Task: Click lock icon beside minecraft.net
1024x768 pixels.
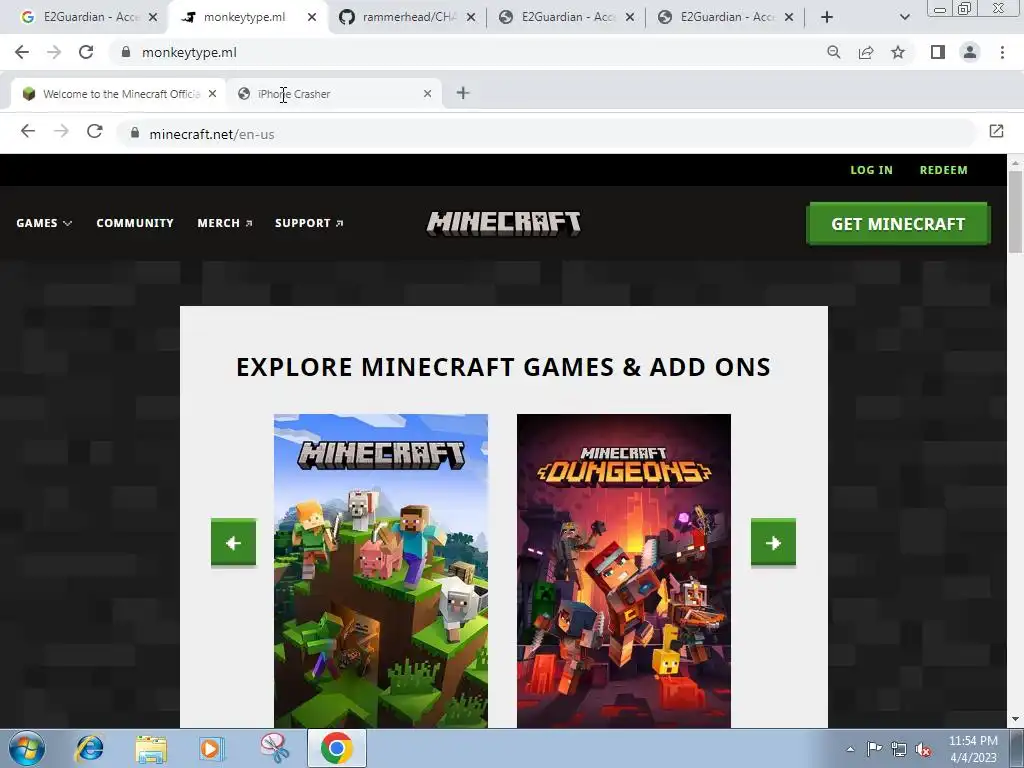Action: tap(135, 133)
